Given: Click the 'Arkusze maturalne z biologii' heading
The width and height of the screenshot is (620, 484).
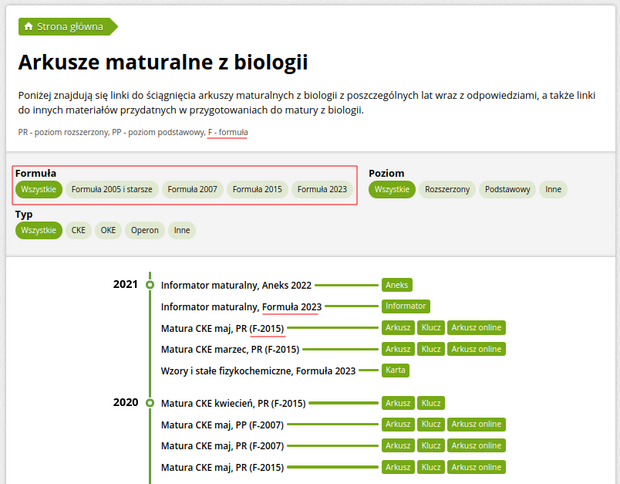Looking at the screenshot, I should pyautogui.click(x=163, y=62).
